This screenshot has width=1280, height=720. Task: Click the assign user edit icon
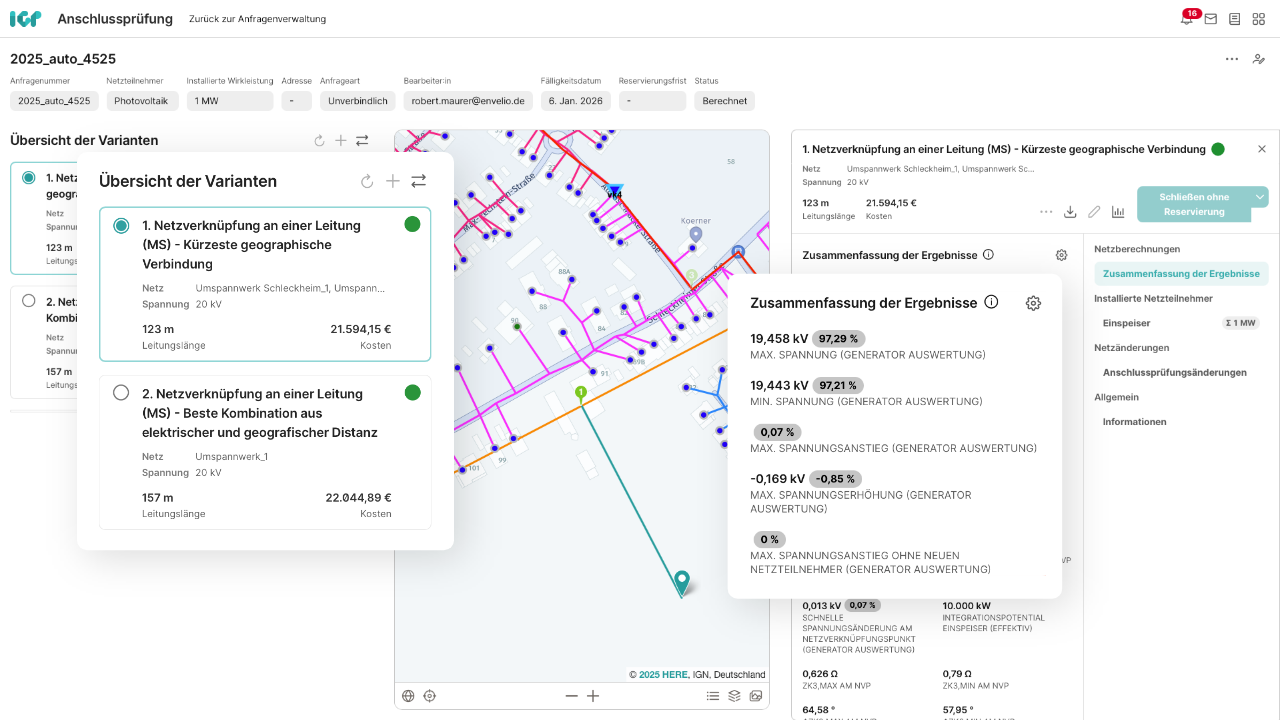[x=1259, y=59]
